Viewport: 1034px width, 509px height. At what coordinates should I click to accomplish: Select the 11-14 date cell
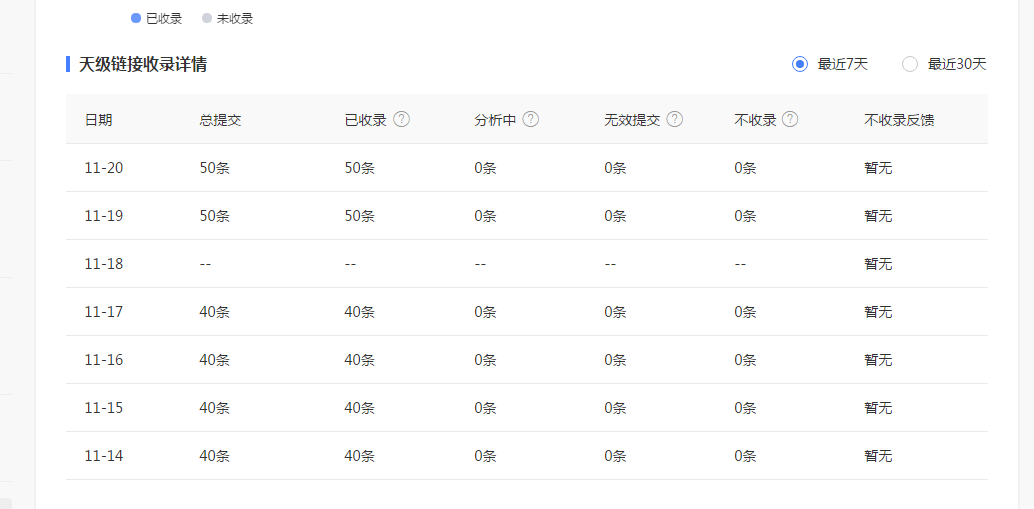[x=104, y=456]
